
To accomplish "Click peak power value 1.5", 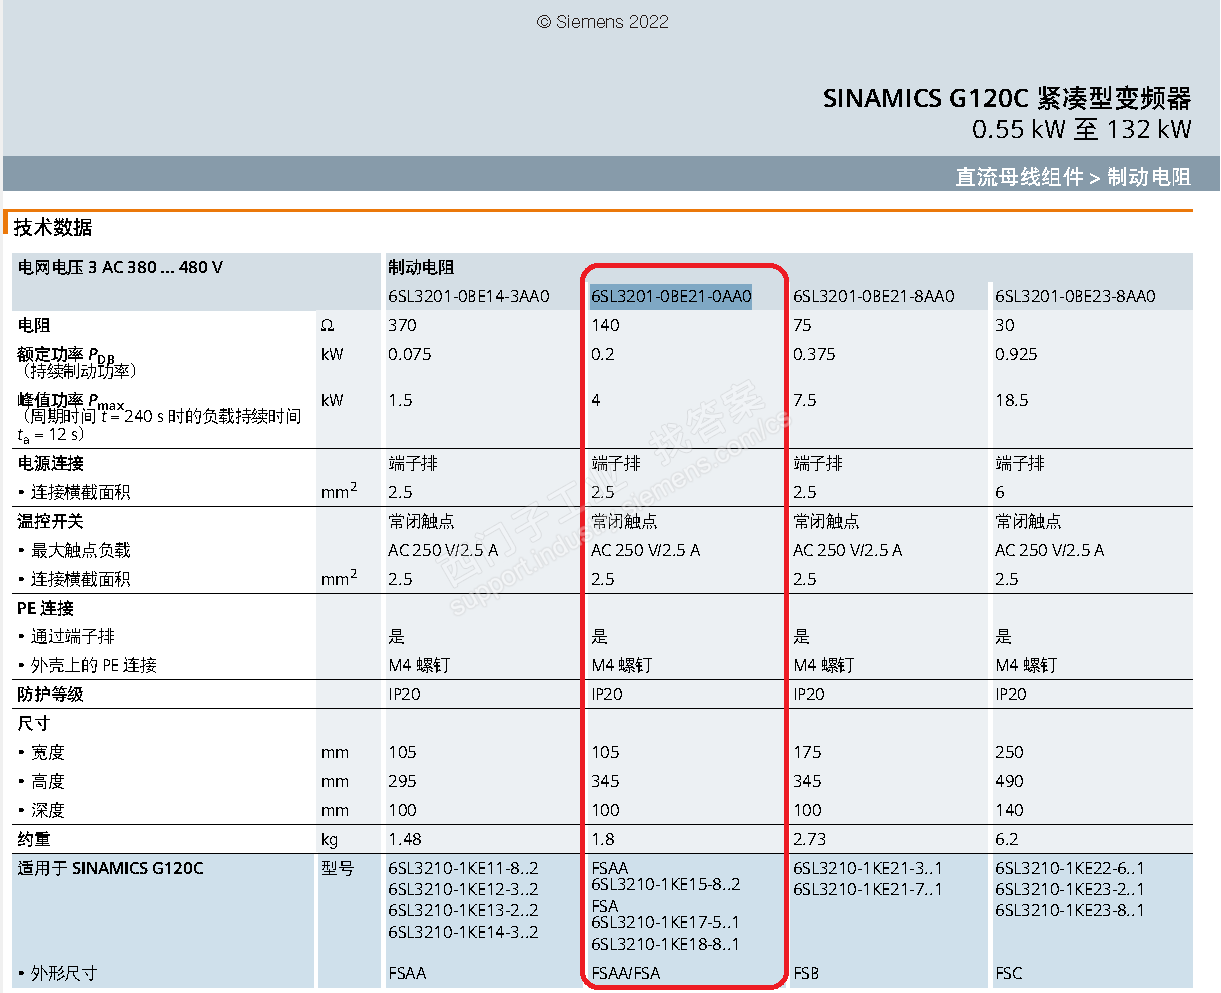I will (x=400, y=400).
